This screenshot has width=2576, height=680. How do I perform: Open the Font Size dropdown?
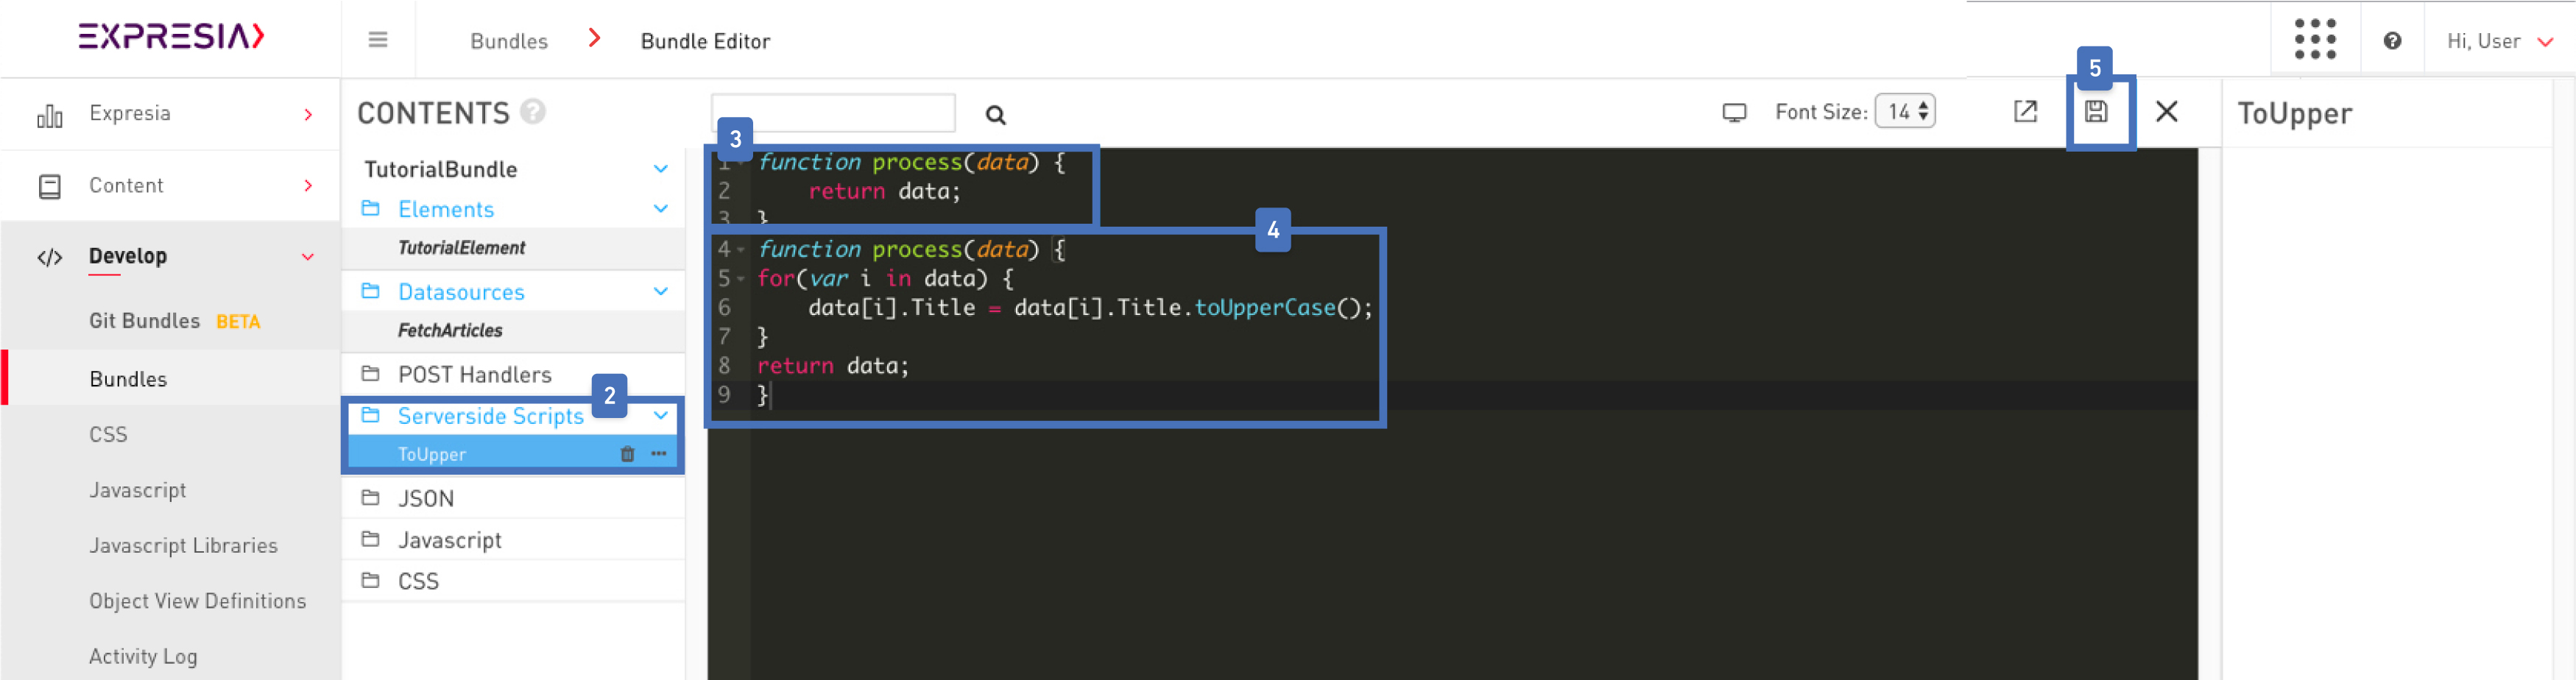point(1905,112)
